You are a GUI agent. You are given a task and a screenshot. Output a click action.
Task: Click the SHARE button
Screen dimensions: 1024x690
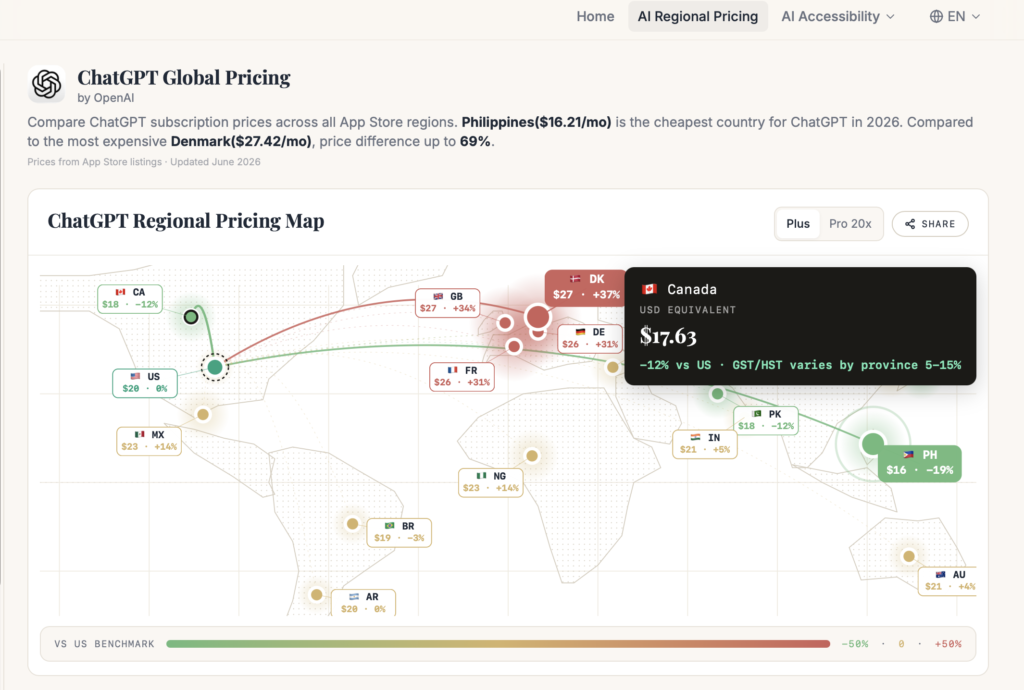point(930,224)
